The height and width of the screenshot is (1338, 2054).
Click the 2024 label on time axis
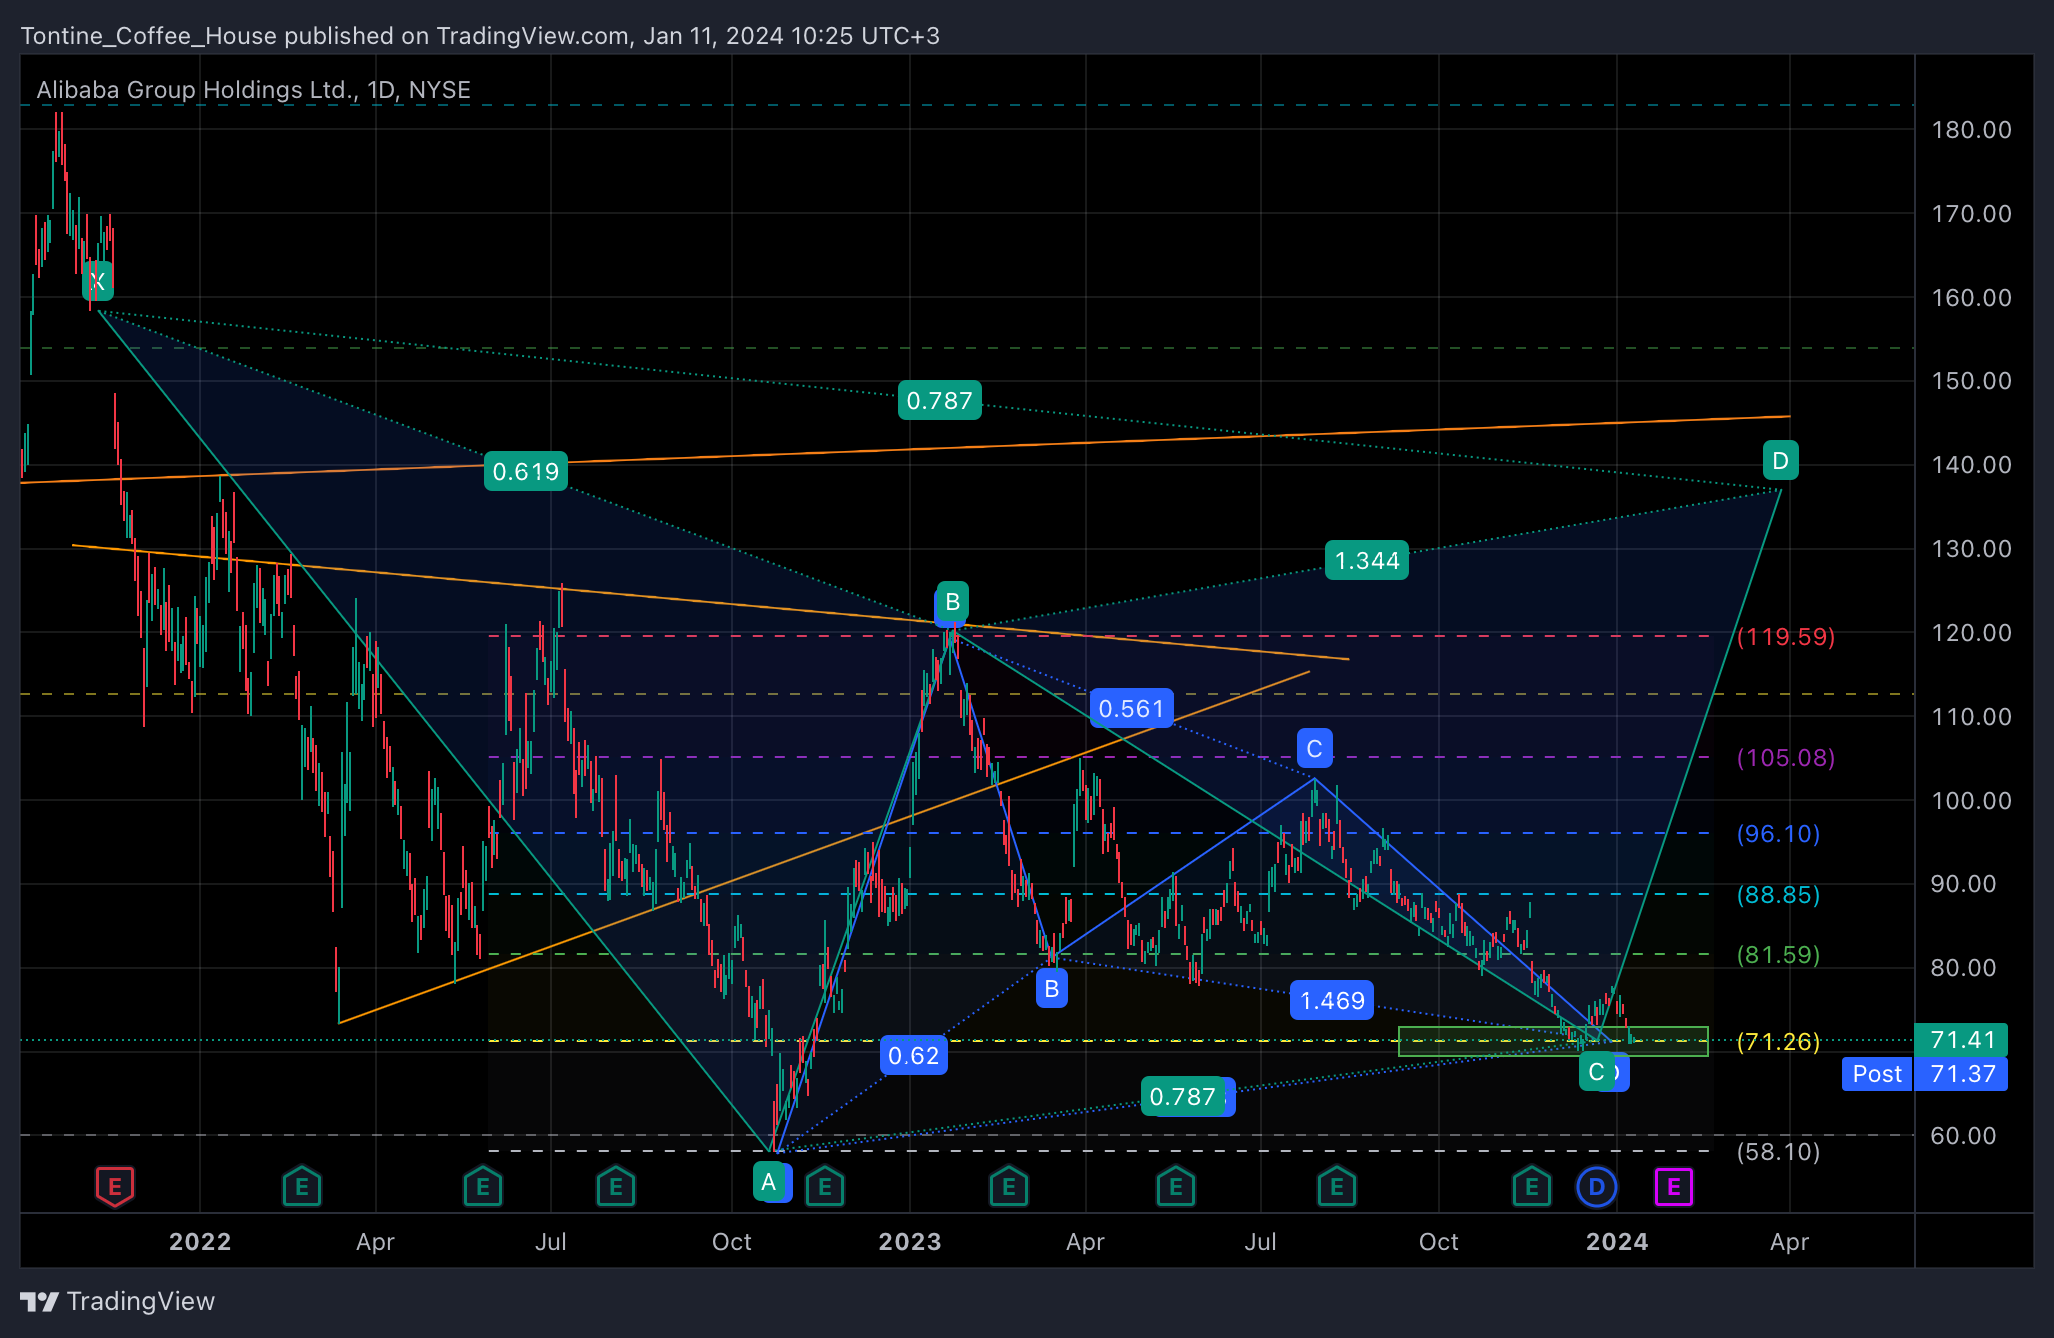(1617, 1241)
